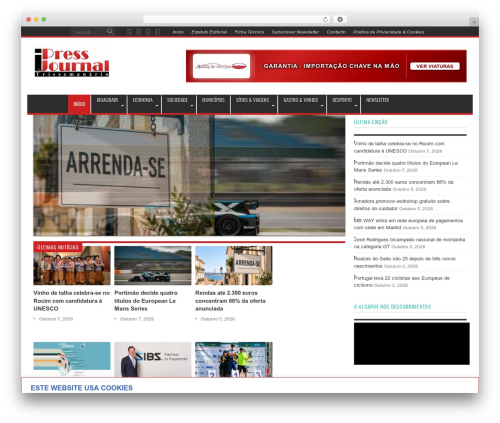Image resolution: width=500 pixels, height=423 pixels.
Task: Open Contacto link
Action: click(336, 32)
